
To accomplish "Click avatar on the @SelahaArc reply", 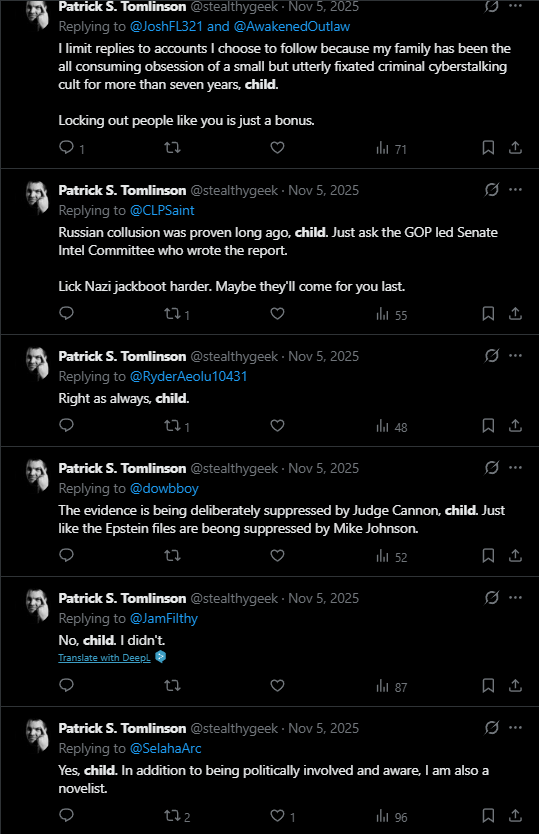I will point(38,735).
